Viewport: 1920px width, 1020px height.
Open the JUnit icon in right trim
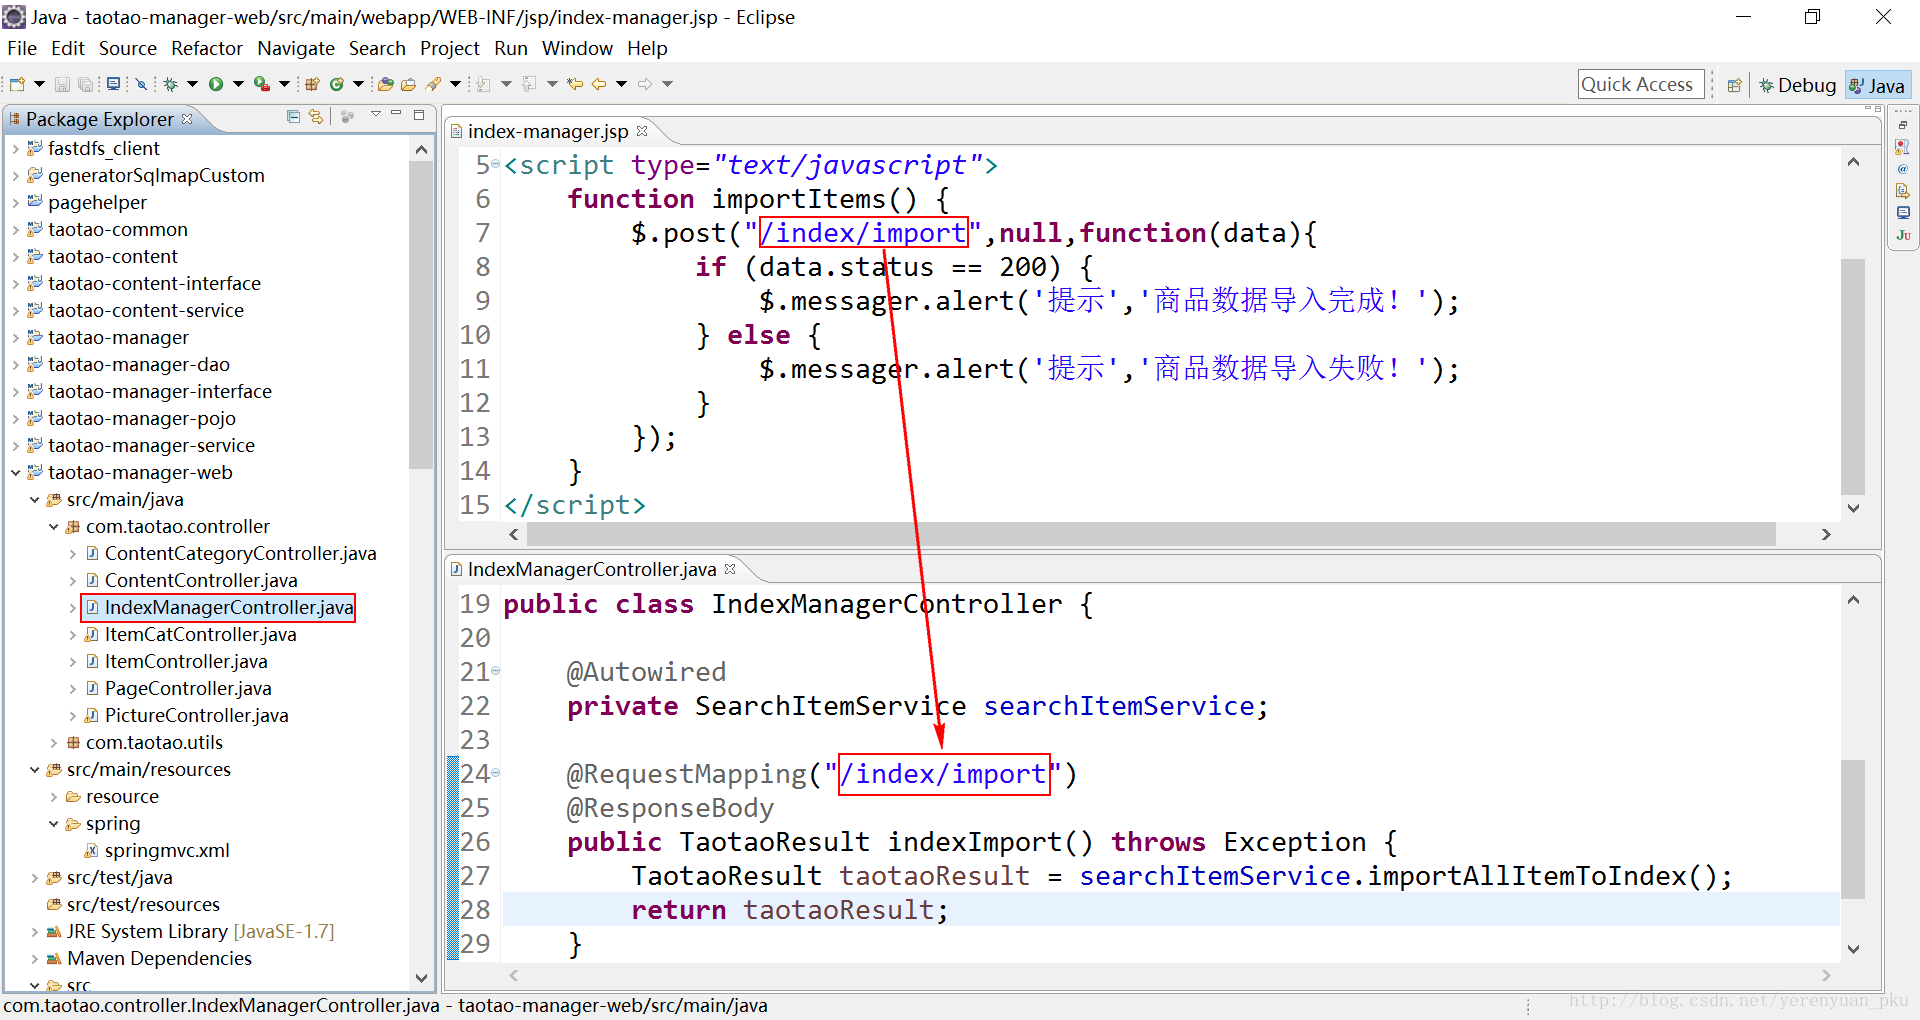1903,235
